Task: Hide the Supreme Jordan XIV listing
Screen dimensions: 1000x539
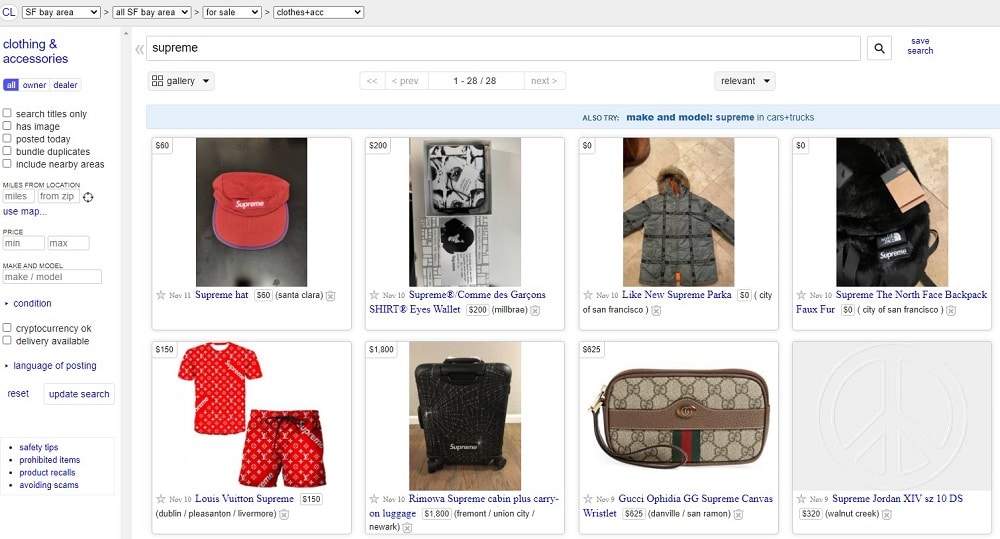Action: tap(886, 515)
